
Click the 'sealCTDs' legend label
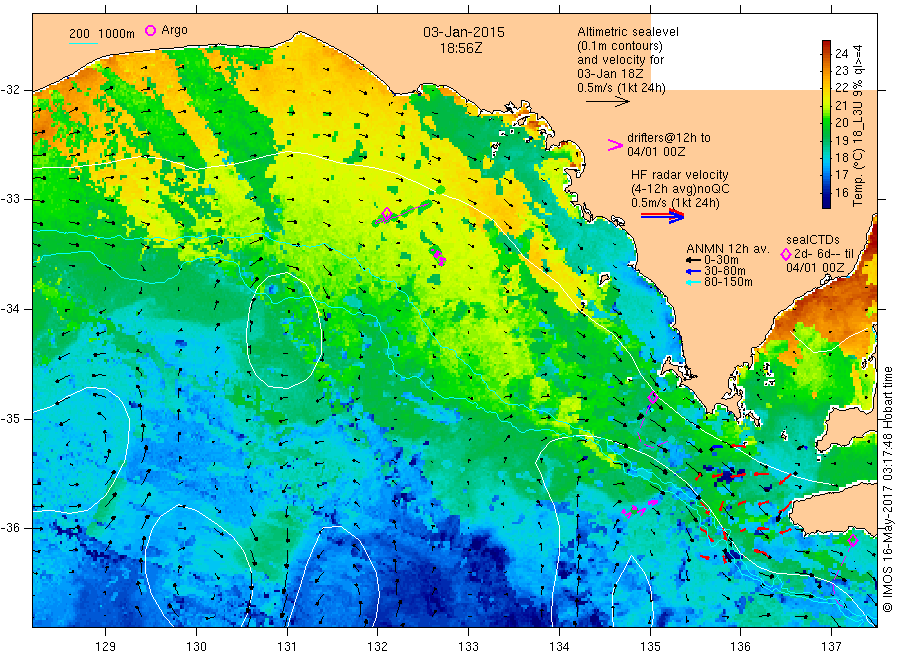pos(813,240)
